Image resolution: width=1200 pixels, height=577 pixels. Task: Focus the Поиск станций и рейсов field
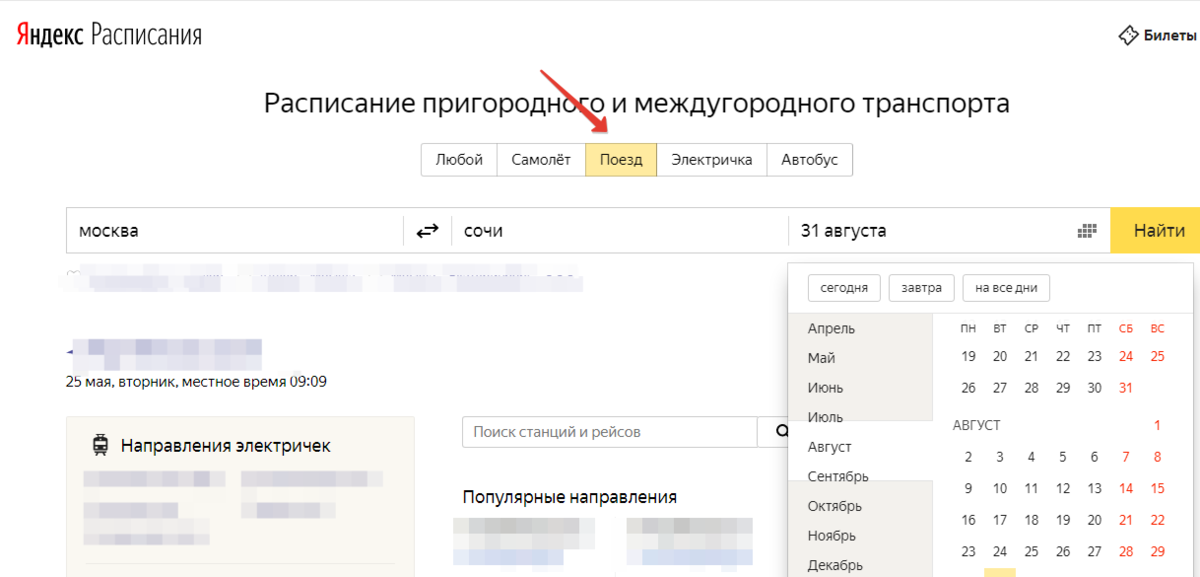tap(610, 432)
